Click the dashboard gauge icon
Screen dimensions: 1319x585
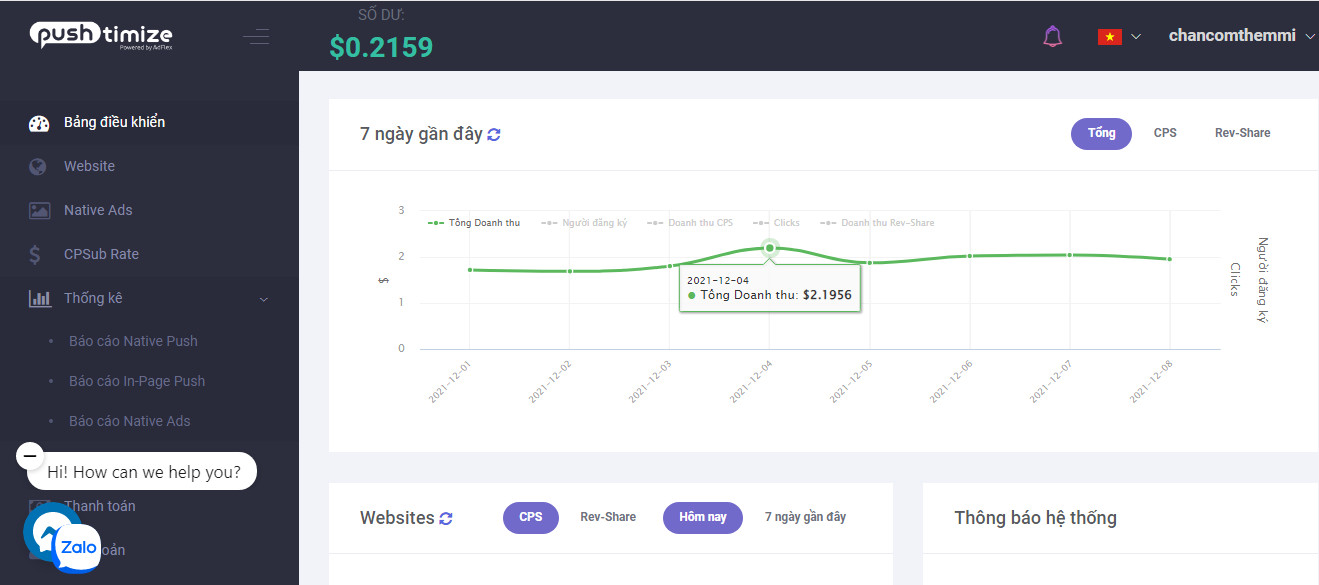(39, 123)
